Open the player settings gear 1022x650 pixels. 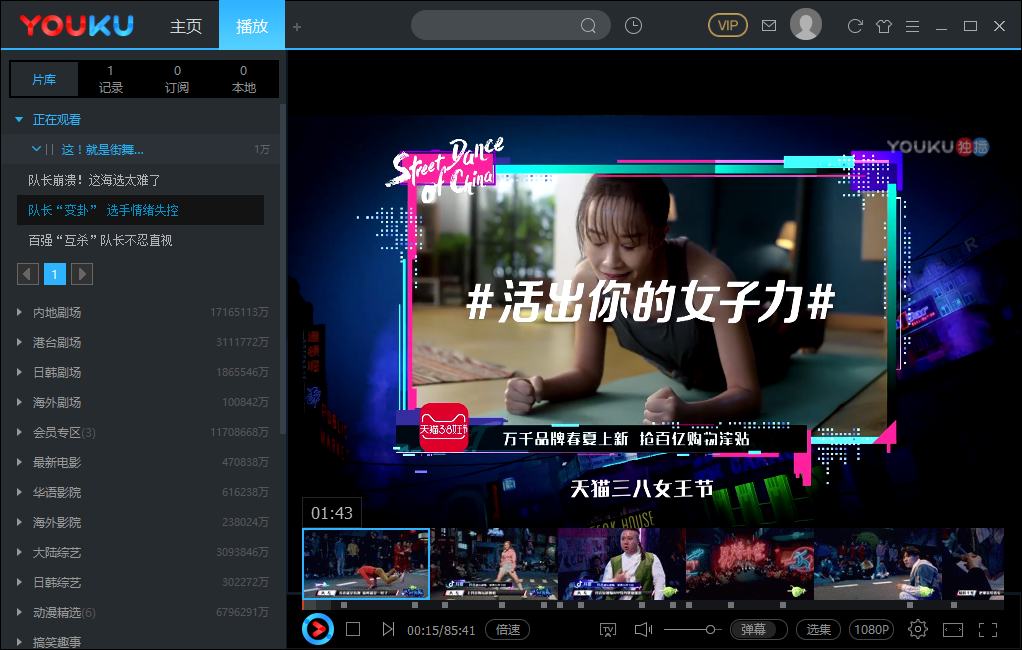coord(918,629)
